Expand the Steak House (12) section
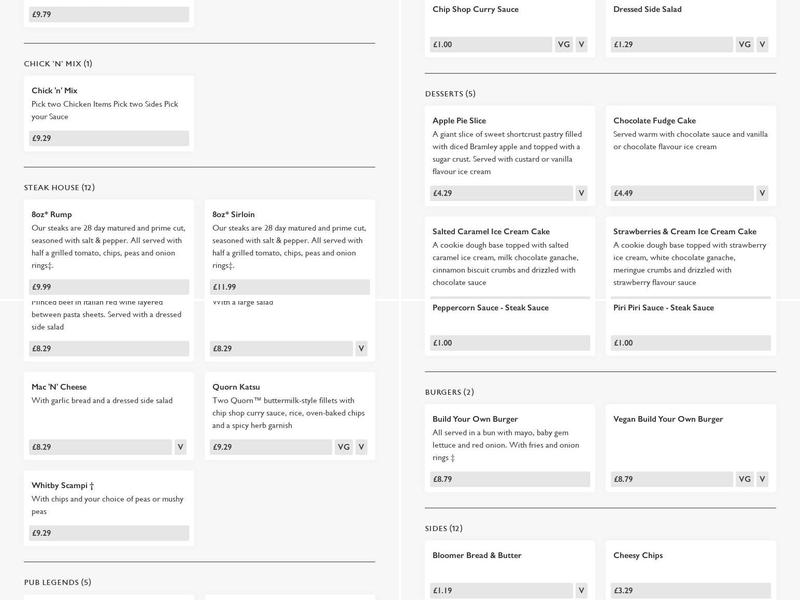This screenshot has height=600, width=800. click(x=59, y=187)
